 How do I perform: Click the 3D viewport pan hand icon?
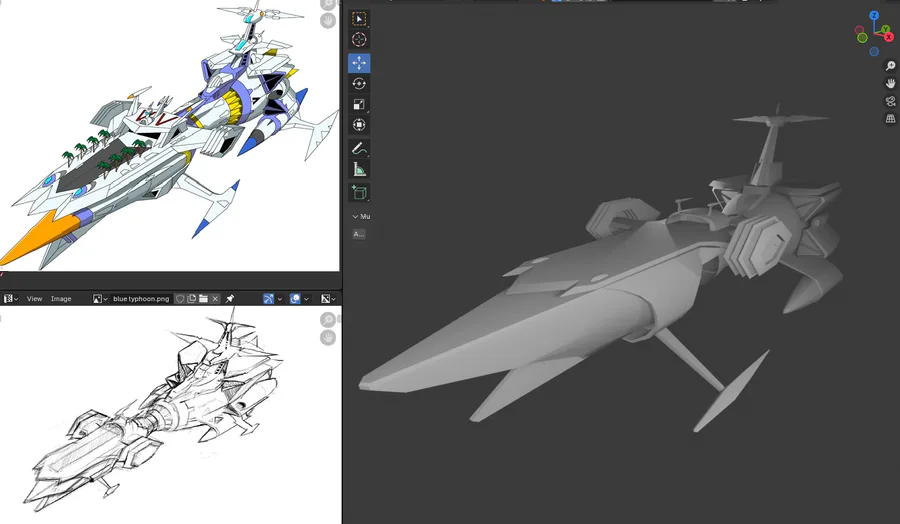(x=890, y=84)
